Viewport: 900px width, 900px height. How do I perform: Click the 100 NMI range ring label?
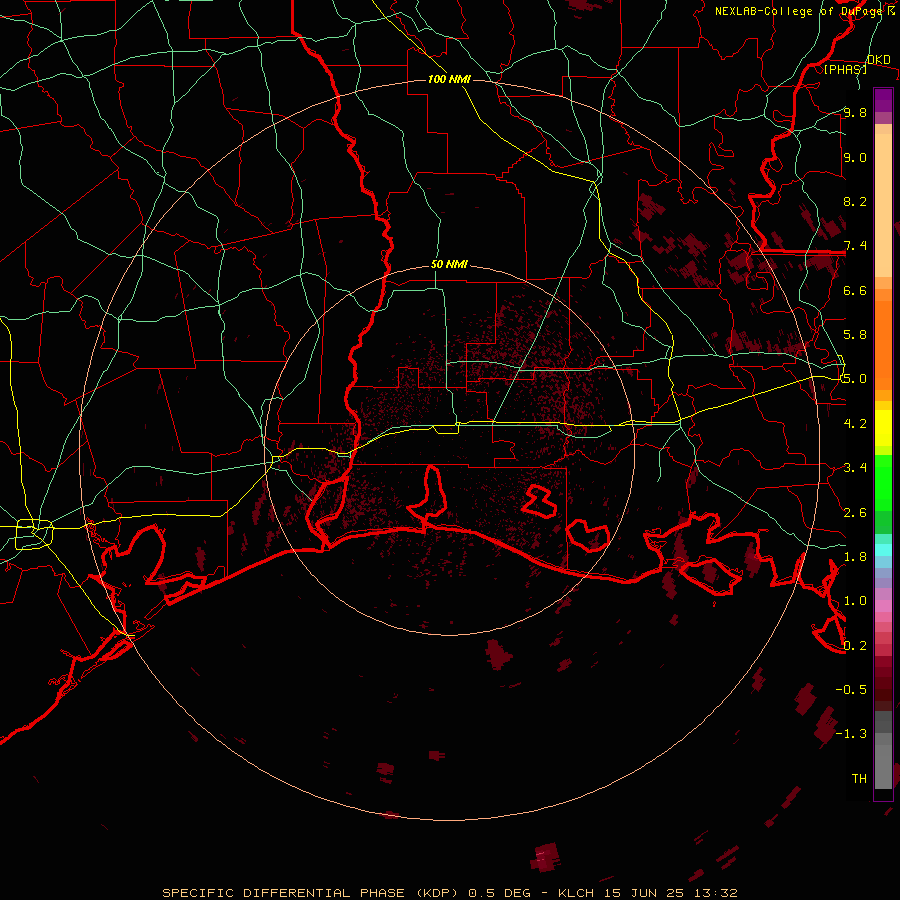click(x=449, y=79)
